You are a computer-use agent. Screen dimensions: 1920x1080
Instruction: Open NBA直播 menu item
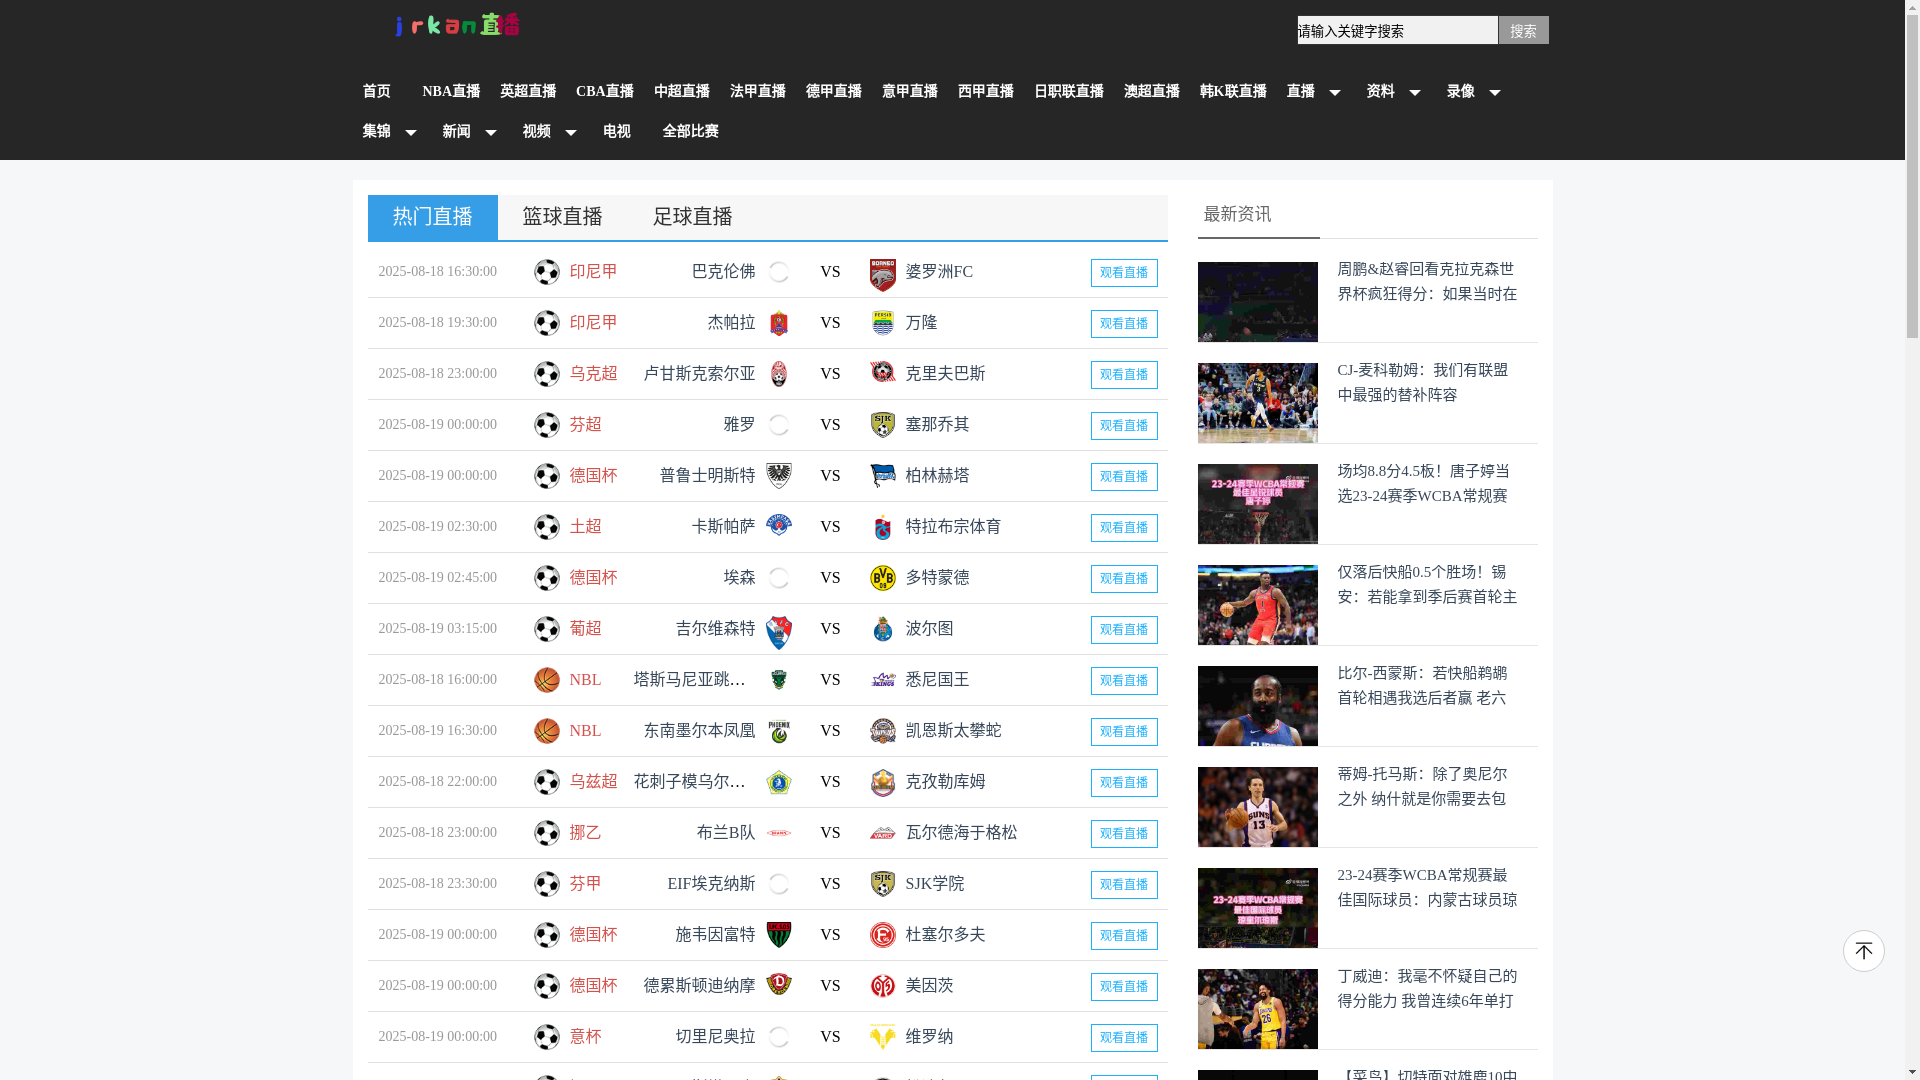(451, 92)
